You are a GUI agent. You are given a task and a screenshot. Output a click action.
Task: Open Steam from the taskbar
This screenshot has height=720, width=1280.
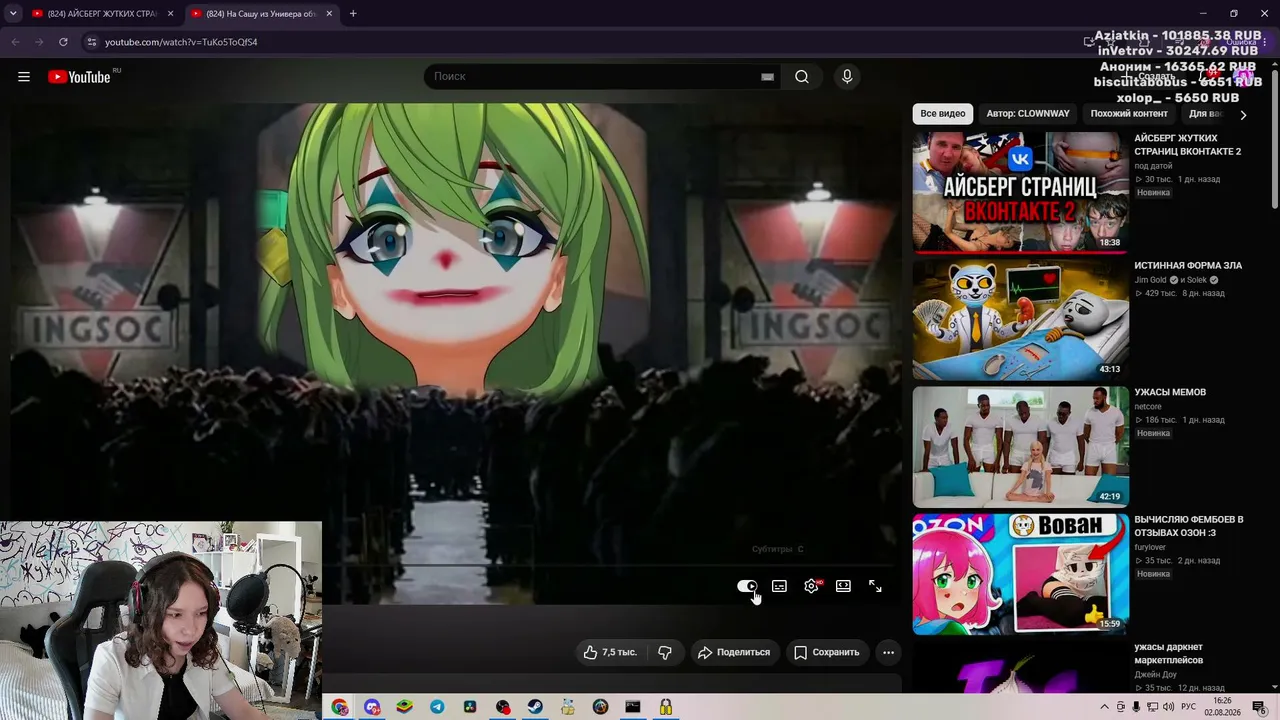pyautogui.click(x=535, y=707)
